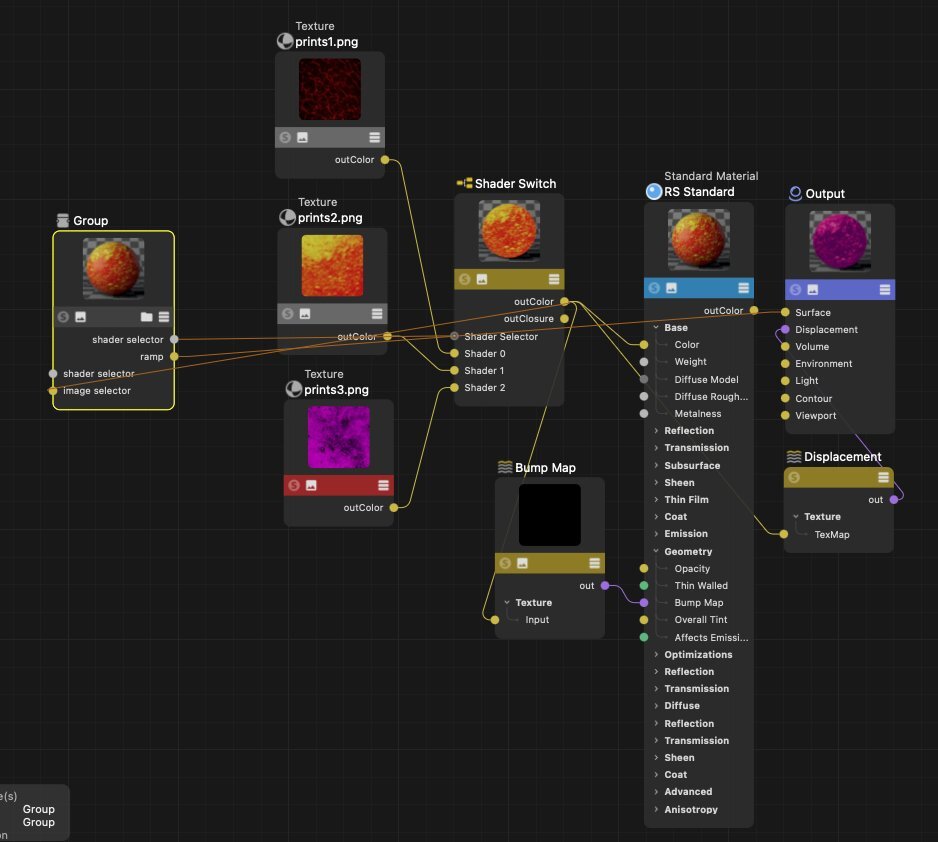
Task: Click the image preview icon on RS Standard node
Action: click(671, 288)
